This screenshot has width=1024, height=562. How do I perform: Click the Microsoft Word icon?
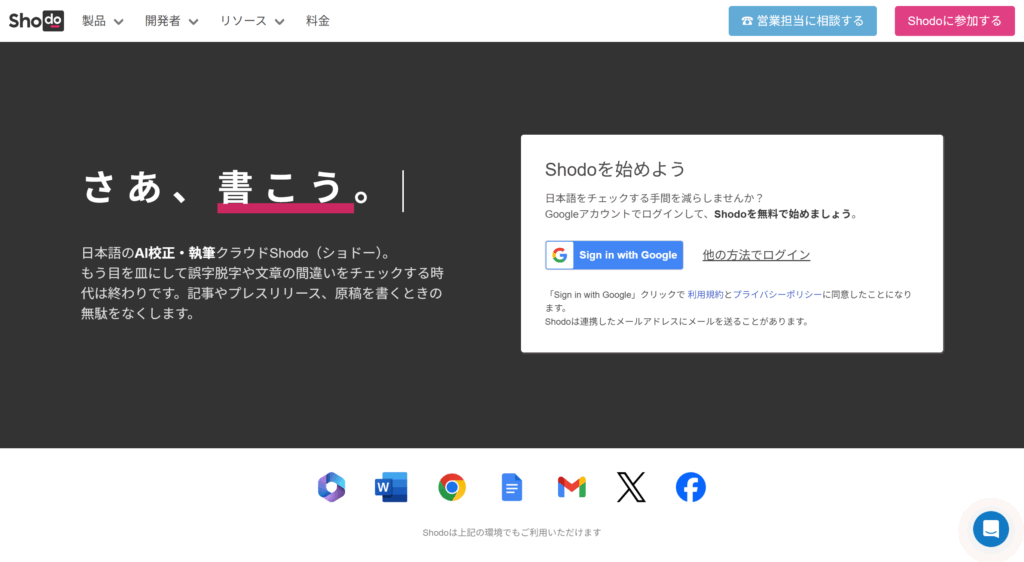pos(391,487)
